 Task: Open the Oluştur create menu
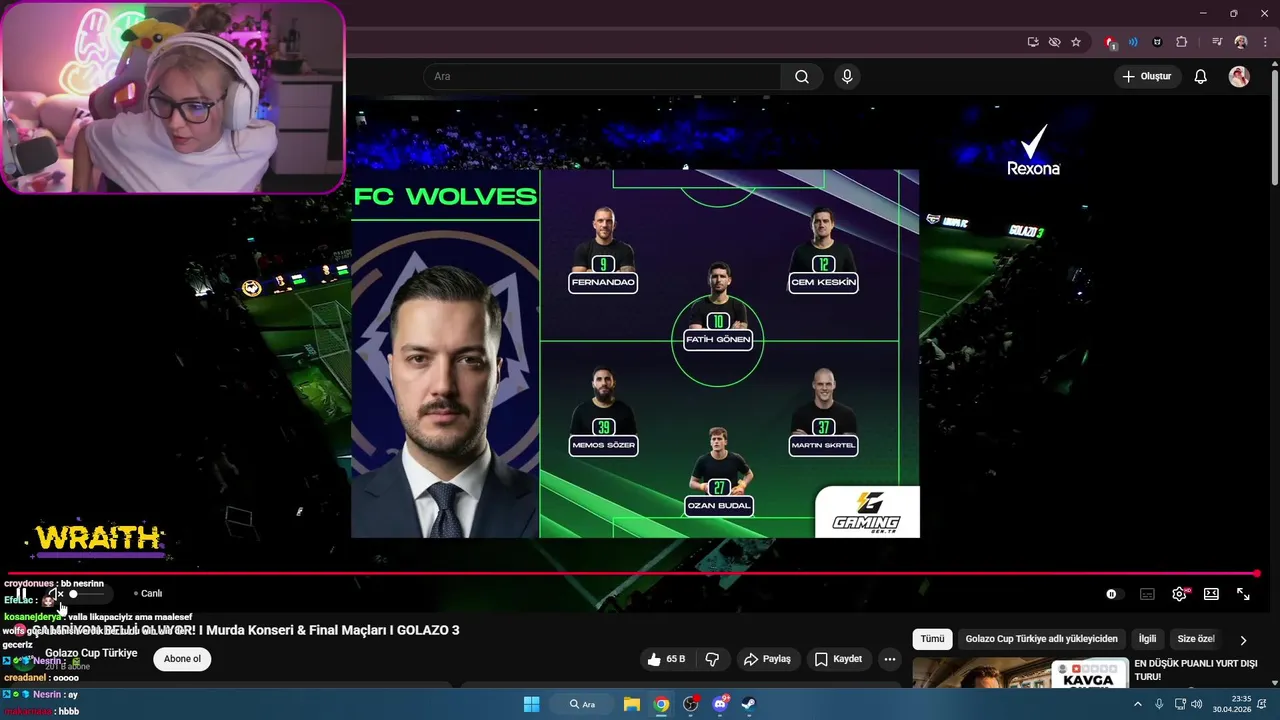(x=1147, y=77)
